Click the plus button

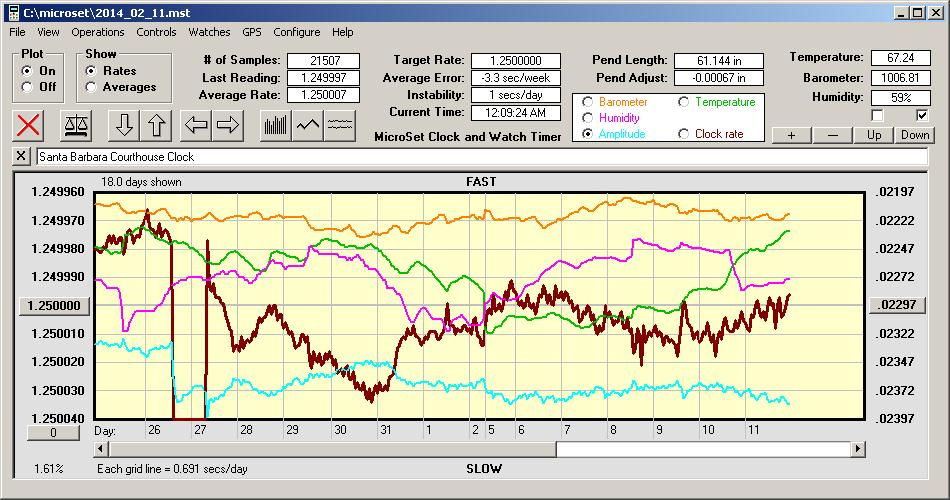(791, 135)
